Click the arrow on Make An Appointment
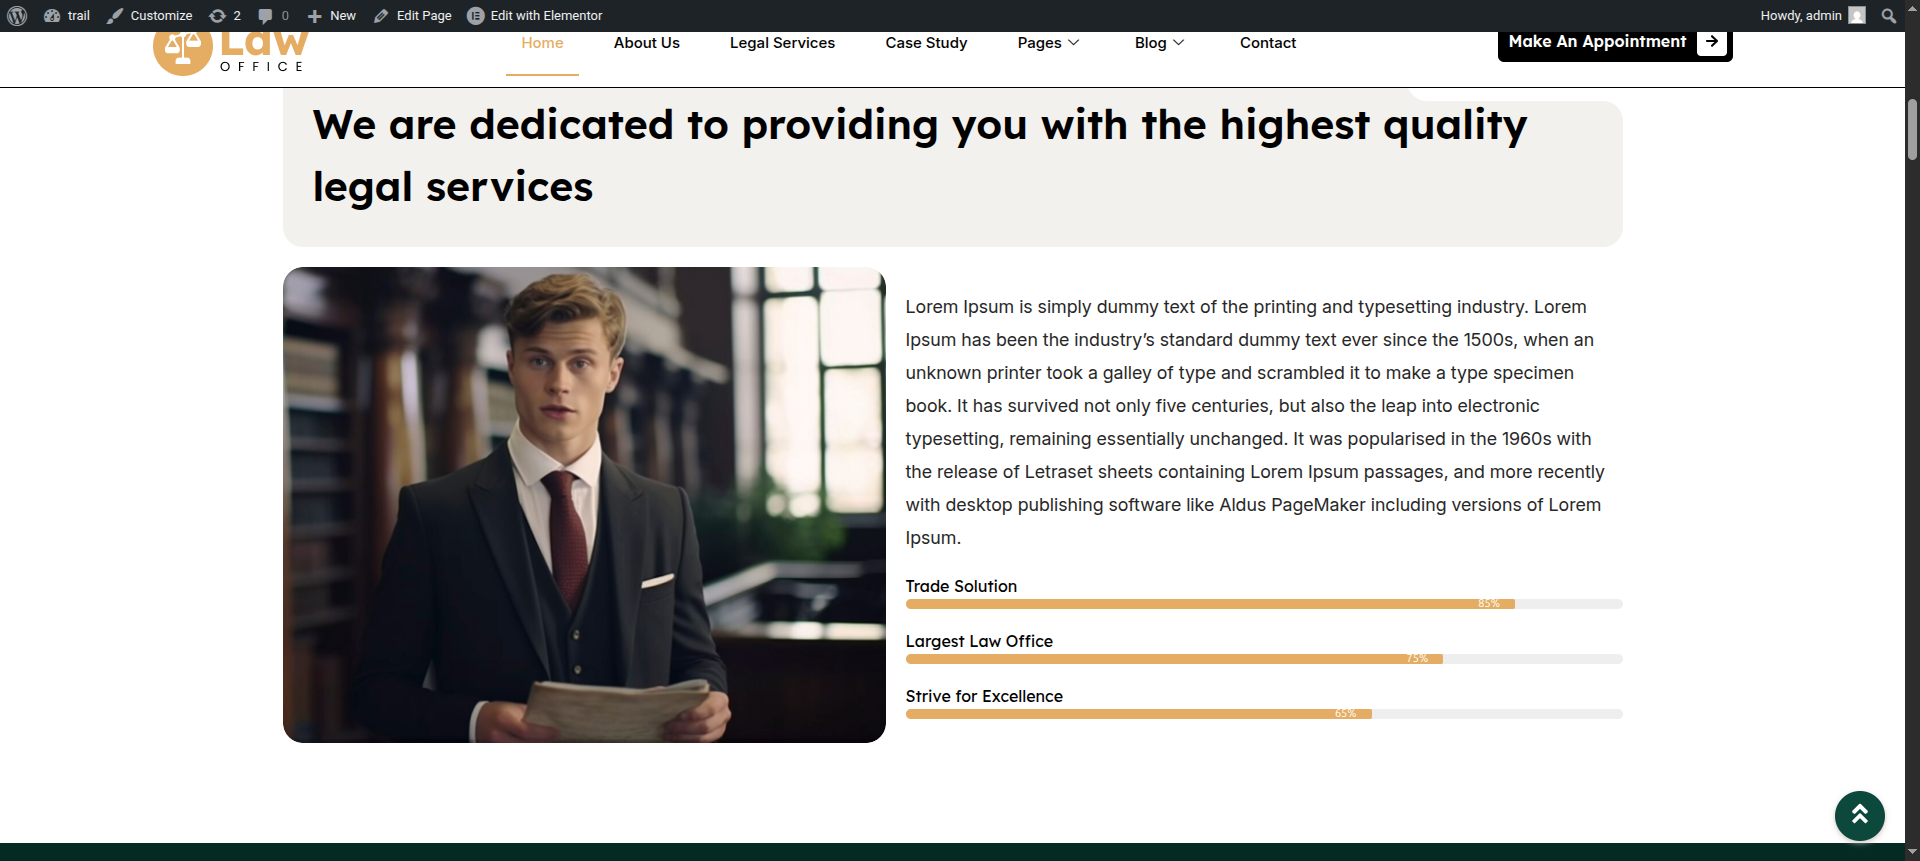 1712,42
